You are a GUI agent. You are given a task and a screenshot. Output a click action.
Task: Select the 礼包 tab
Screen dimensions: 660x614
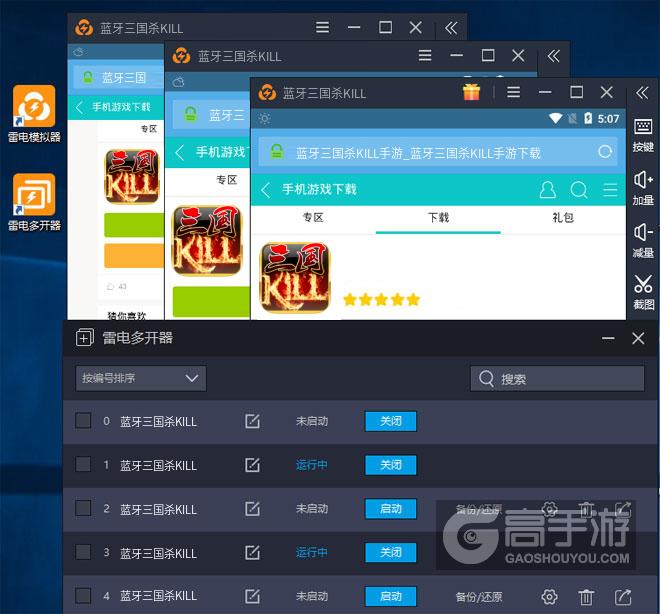pos(563,218)
